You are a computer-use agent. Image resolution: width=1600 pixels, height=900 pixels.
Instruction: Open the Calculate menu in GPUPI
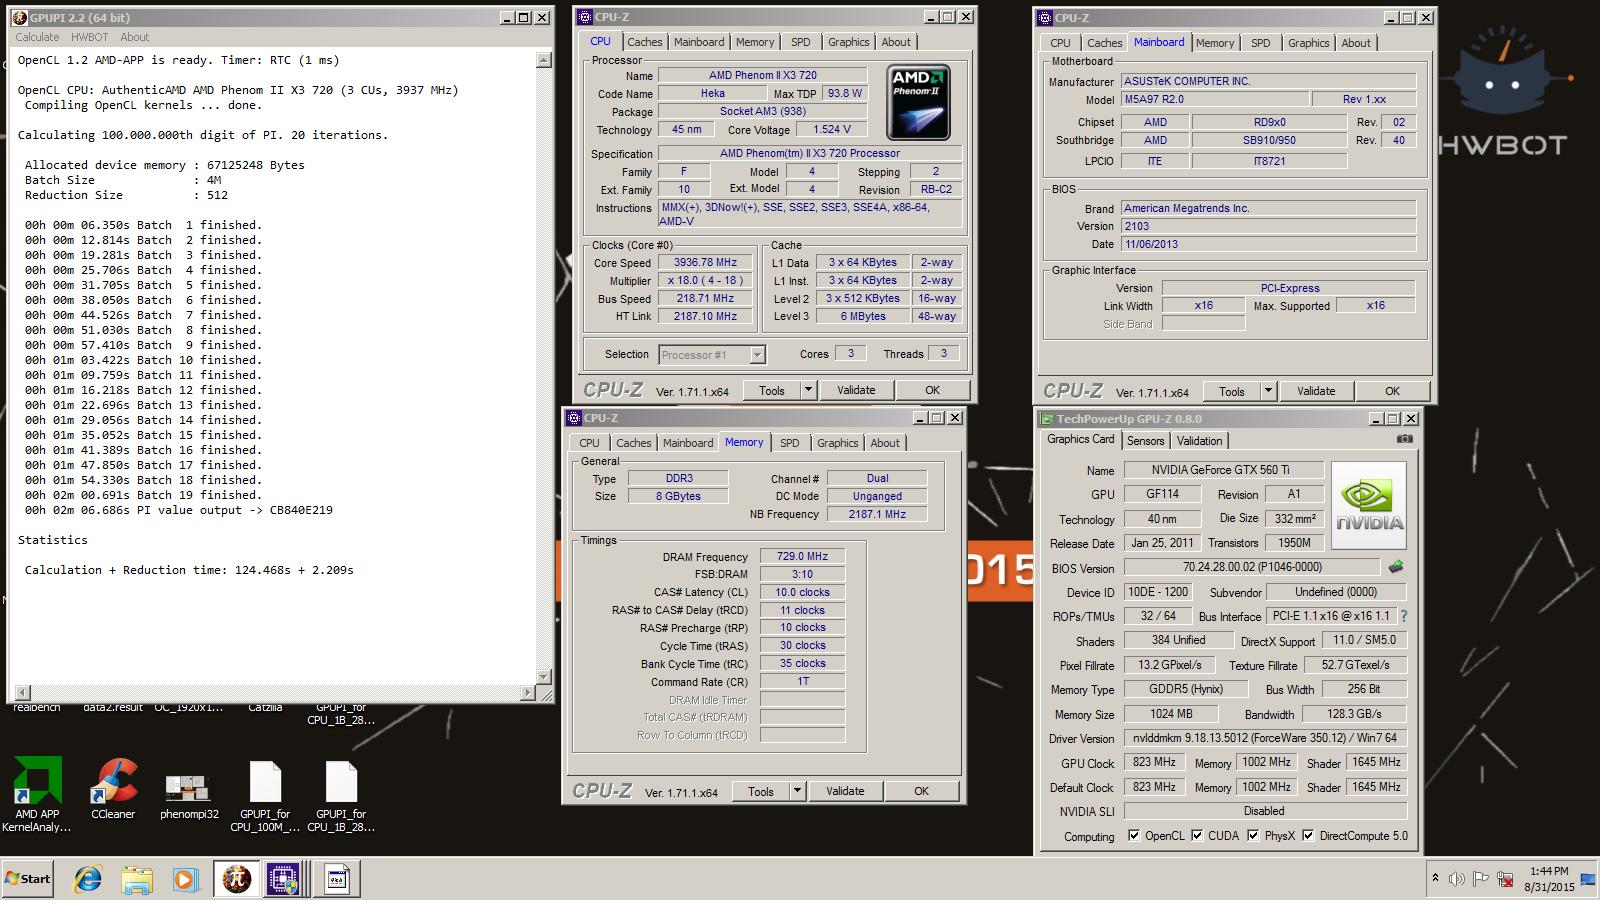(37, 37)
